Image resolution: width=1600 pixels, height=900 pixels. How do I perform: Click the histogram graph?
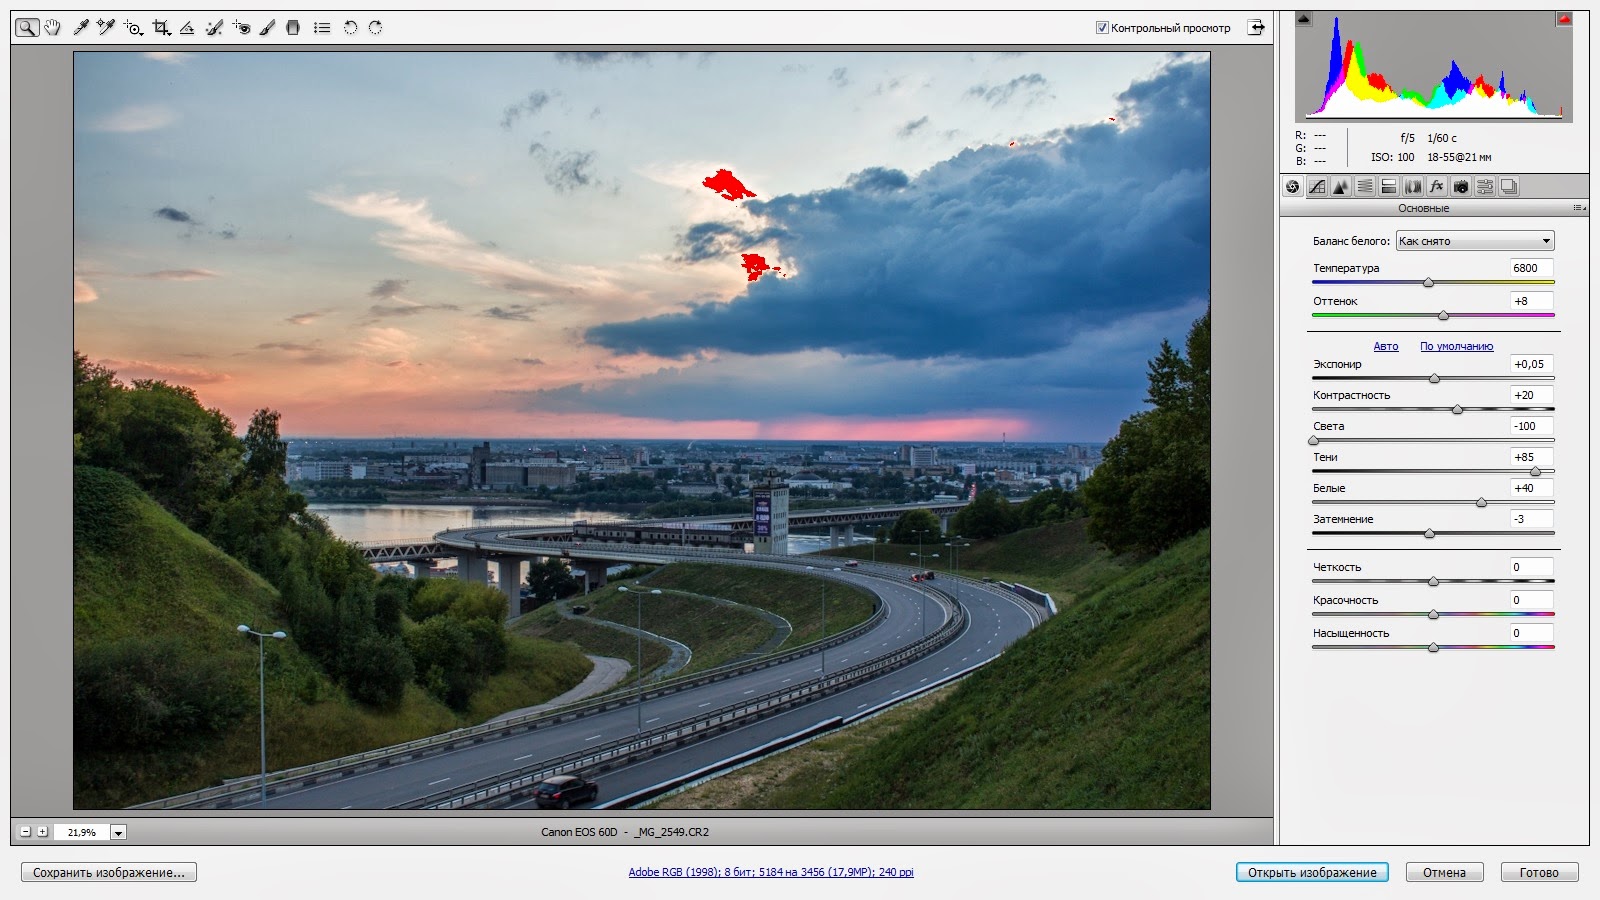click(1433, 67)
